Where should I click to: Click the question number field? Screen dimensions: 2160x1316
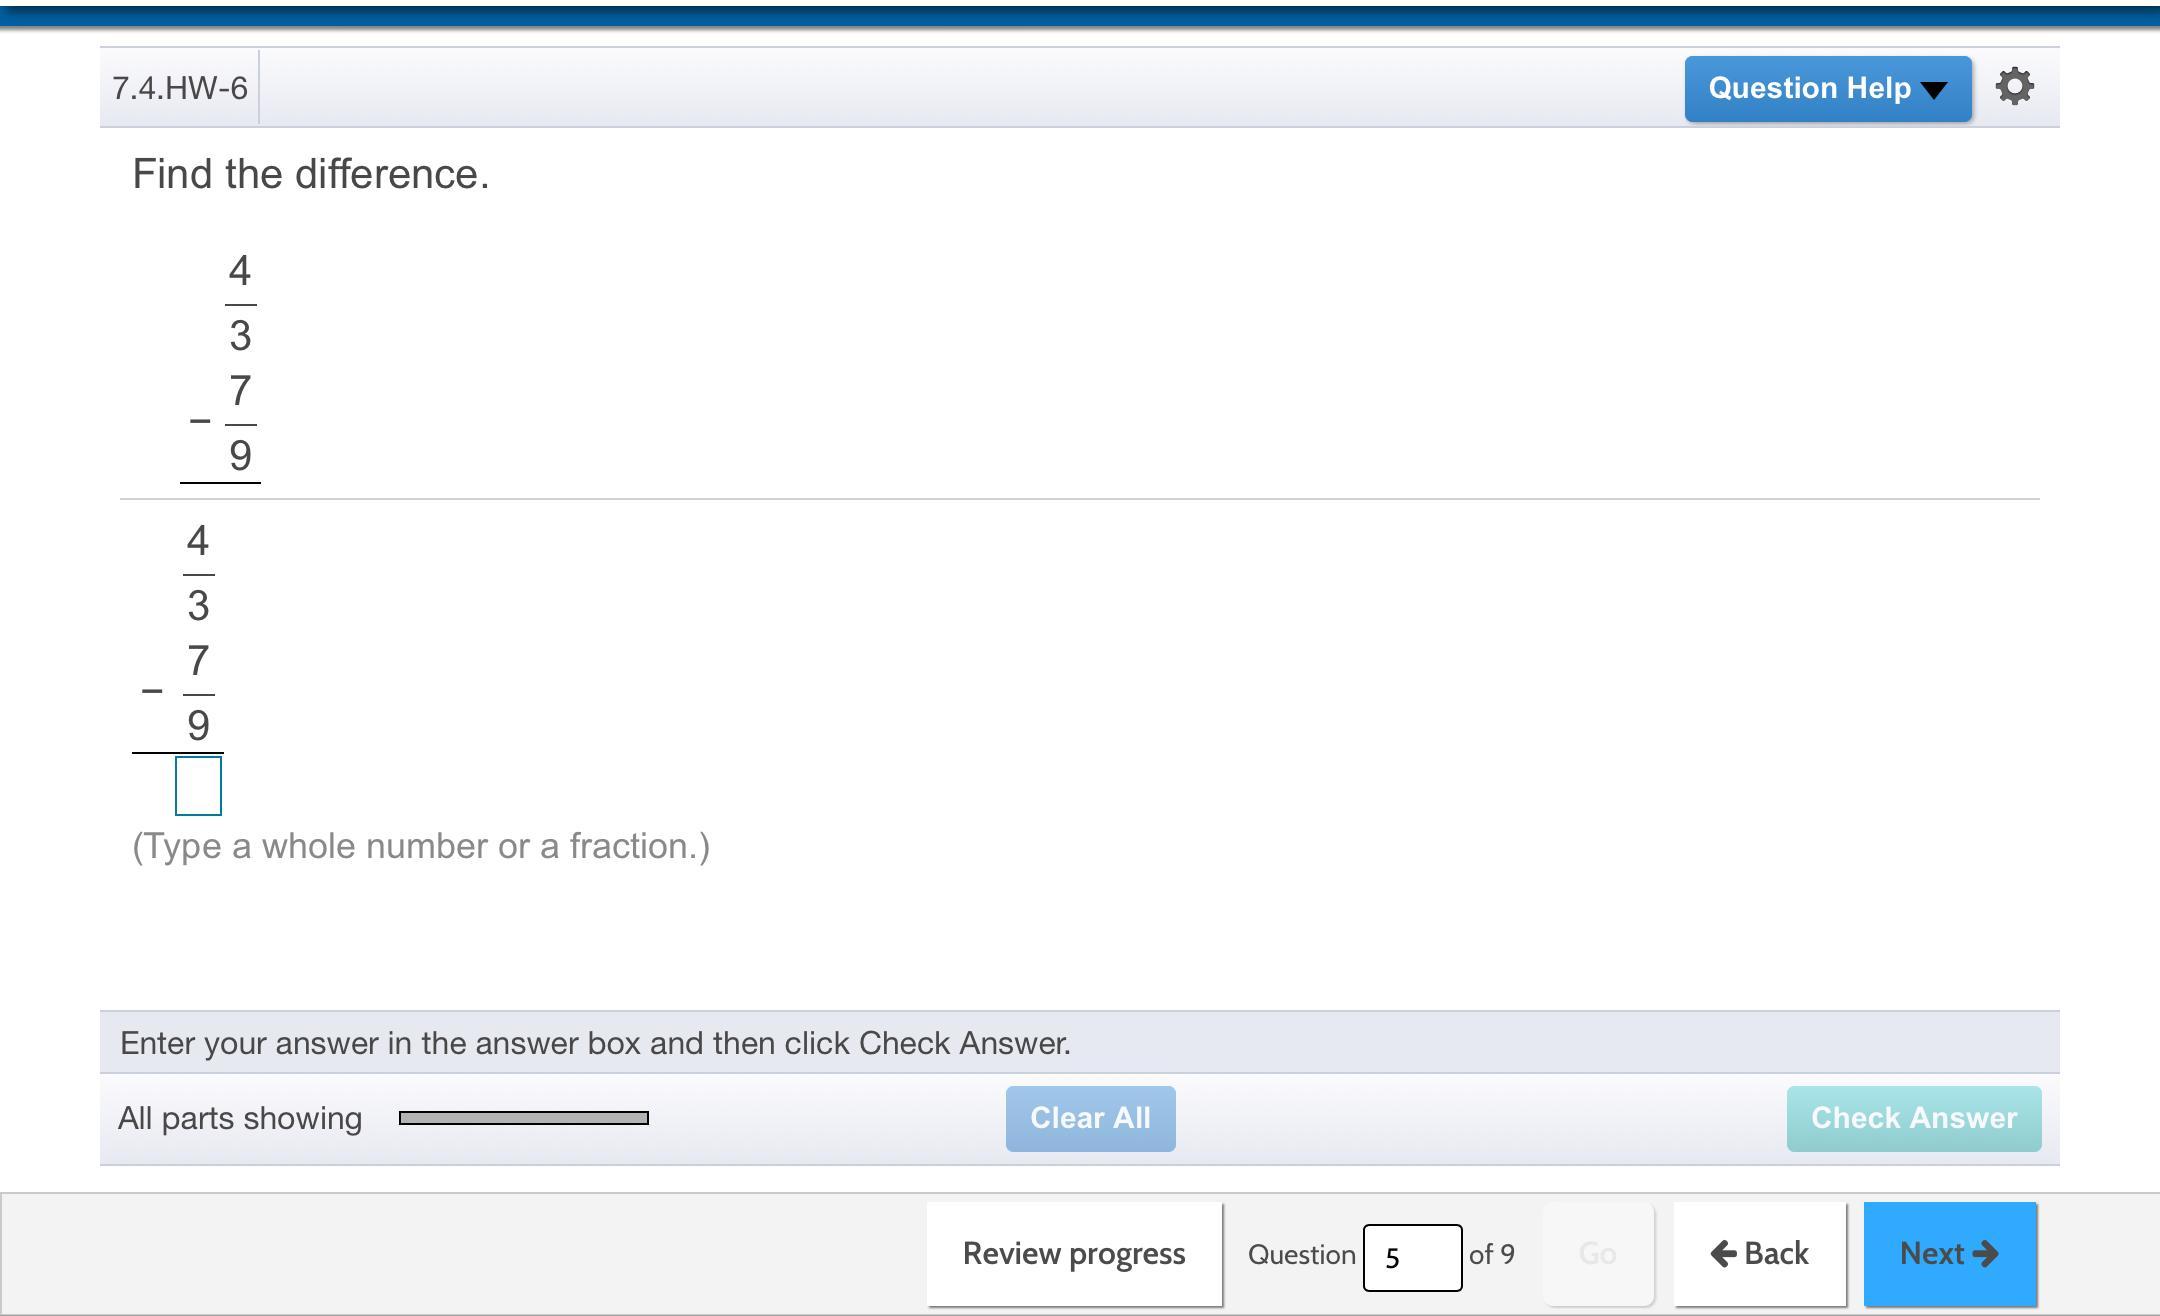pos(1411,1257)
